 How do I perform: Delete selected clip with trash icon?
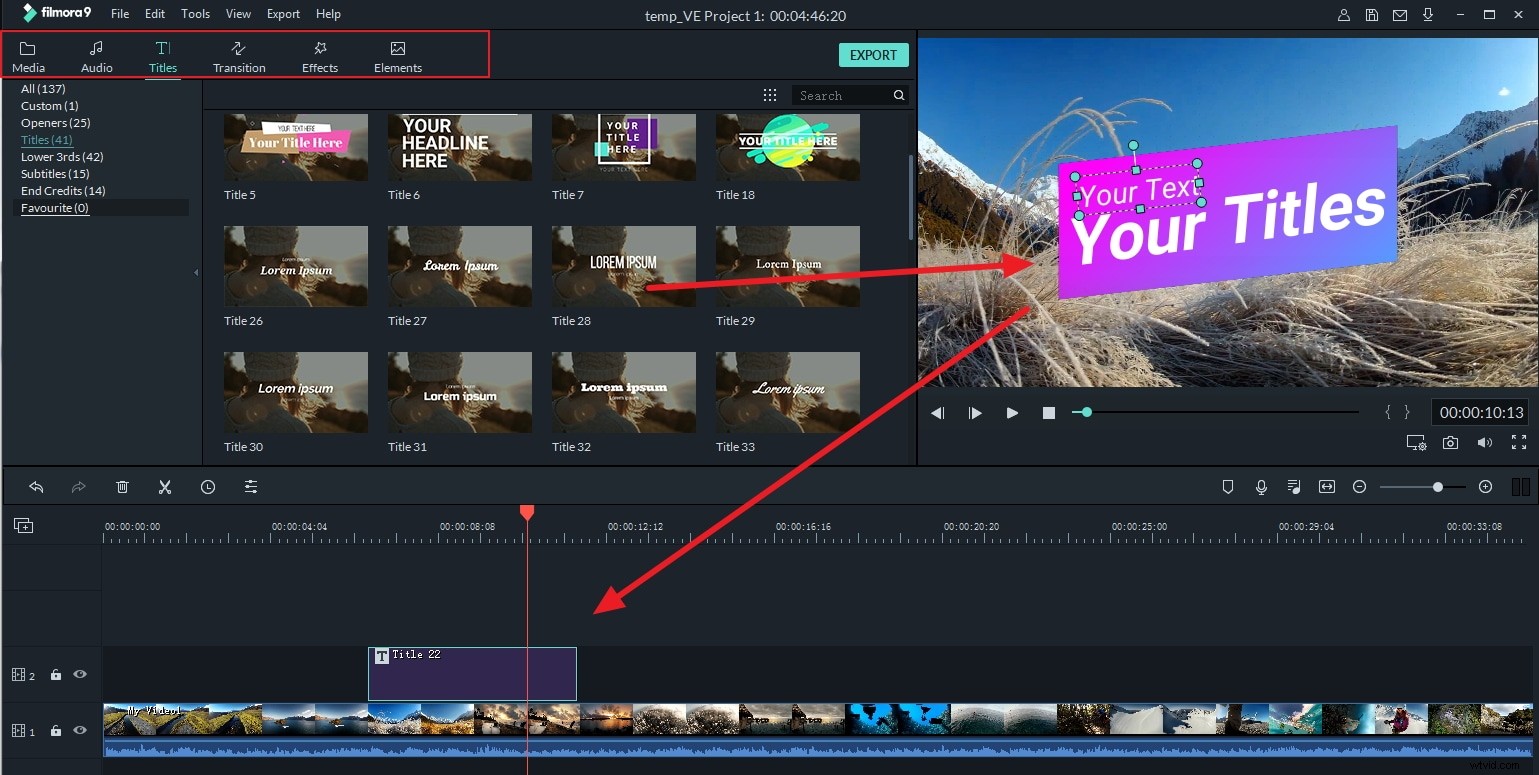tap(122, 487)
